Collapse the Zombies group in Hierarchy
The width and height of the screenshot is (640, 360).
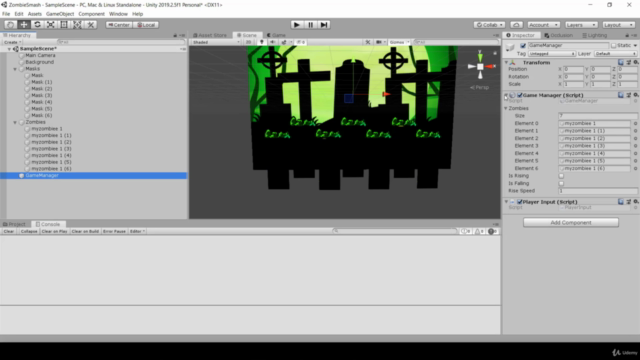point(15,122)
